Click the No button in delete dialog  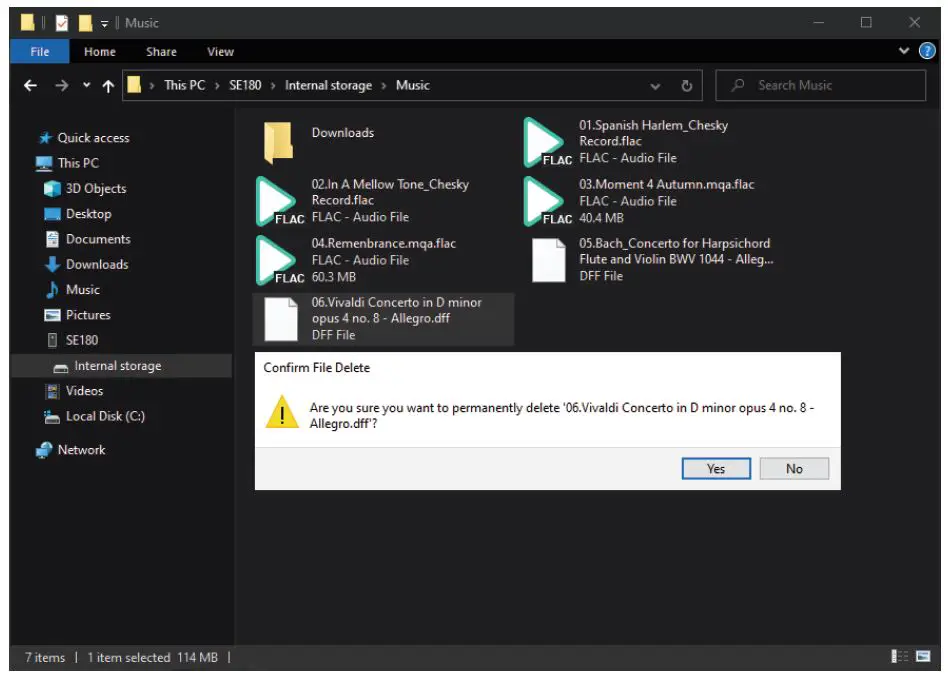[794, 469]
